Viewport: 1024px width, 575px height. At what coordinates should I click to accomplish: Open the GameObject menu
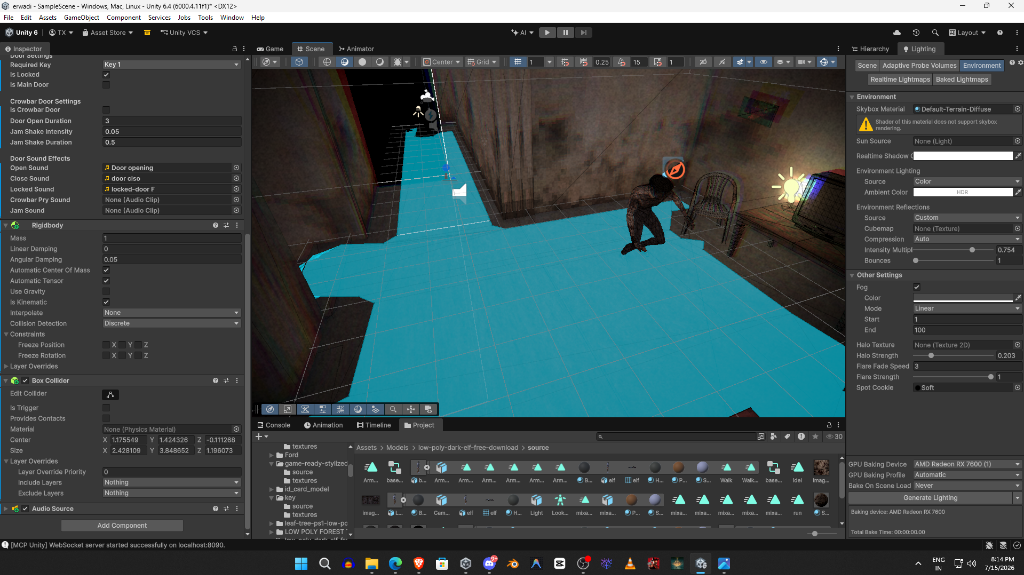(82, 18)
